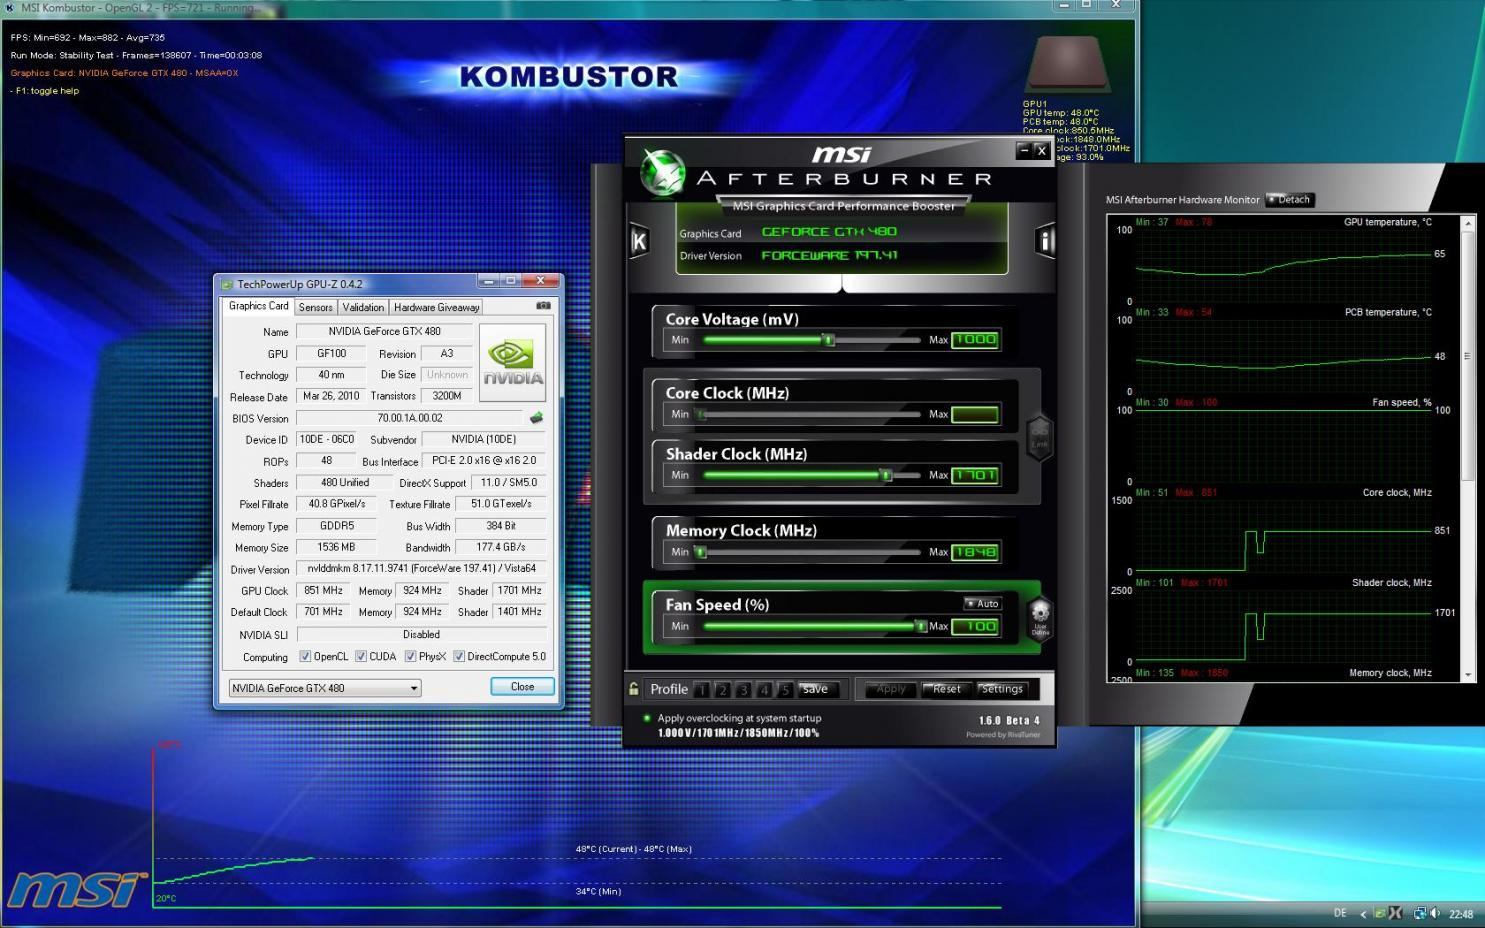Select profile slot 5 in Afterburner
The image size is (1485, 928).
coord(785,690)
